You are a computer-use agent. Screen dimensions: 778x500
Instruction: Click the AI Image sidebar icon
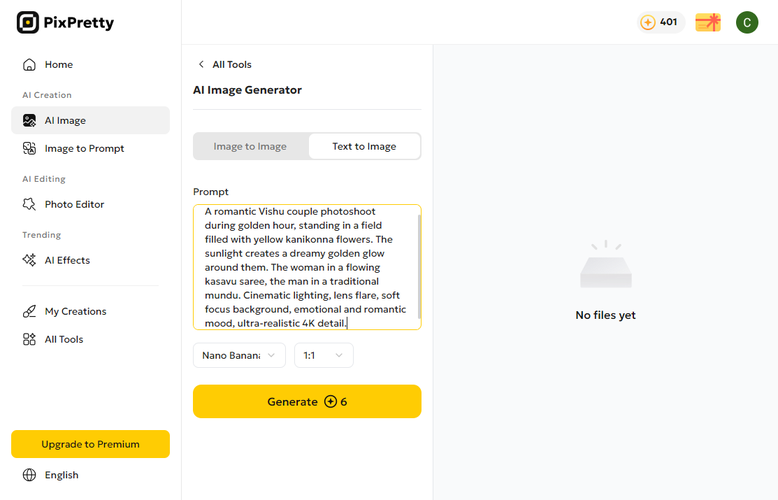click(29, 121)
